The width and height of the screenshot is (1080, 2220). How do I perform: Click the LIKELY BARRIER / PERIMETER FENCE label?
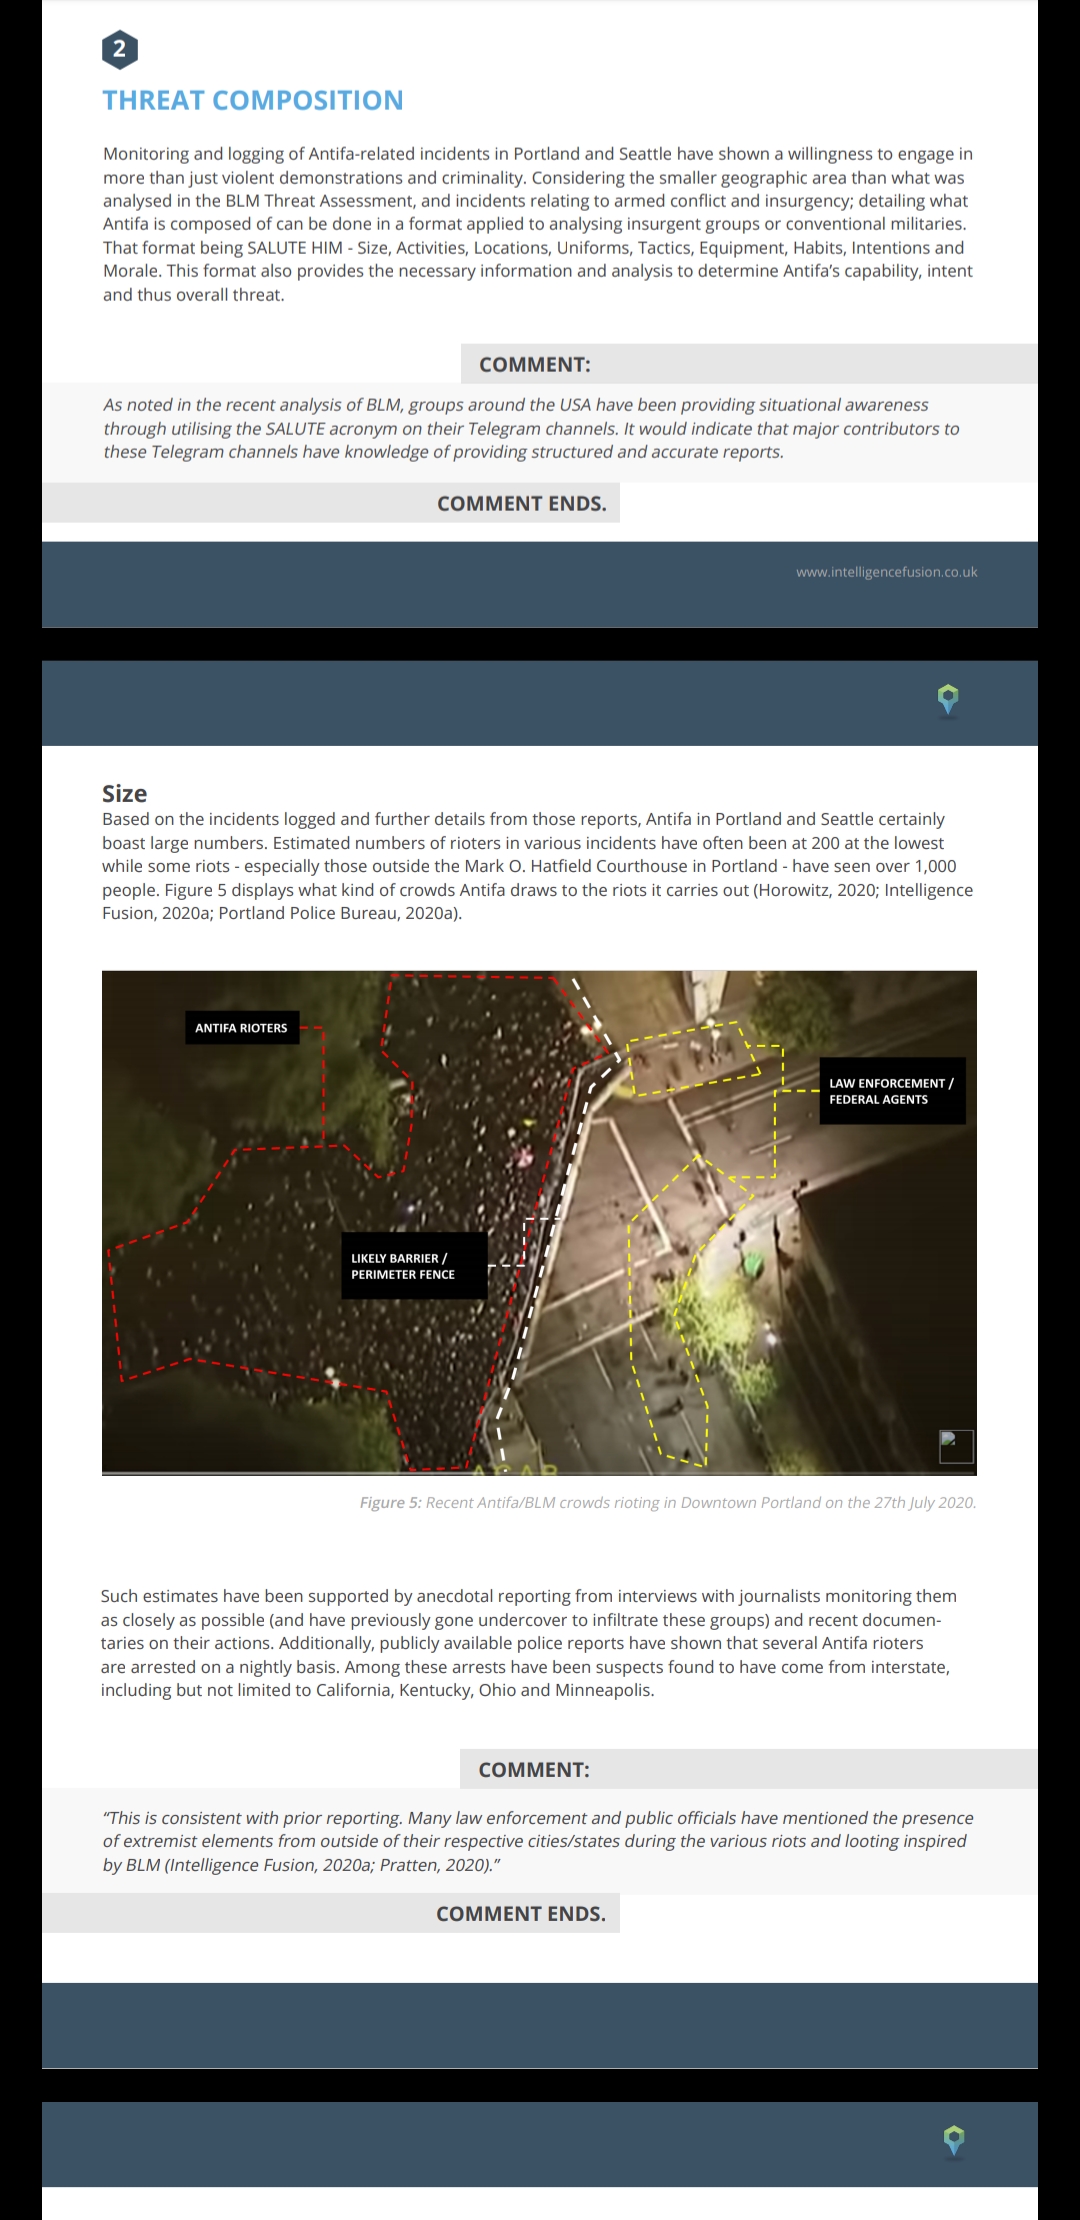coord(414,1266)
